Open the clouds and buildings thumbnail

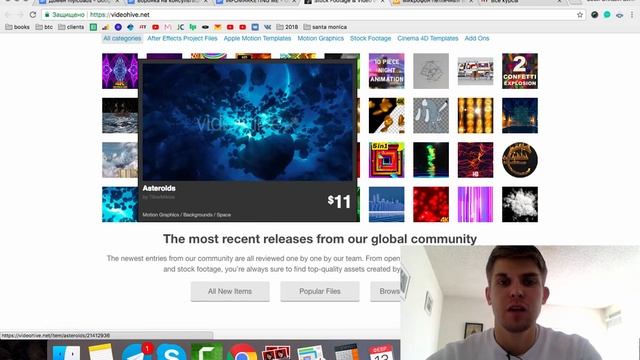click(120, 160)
